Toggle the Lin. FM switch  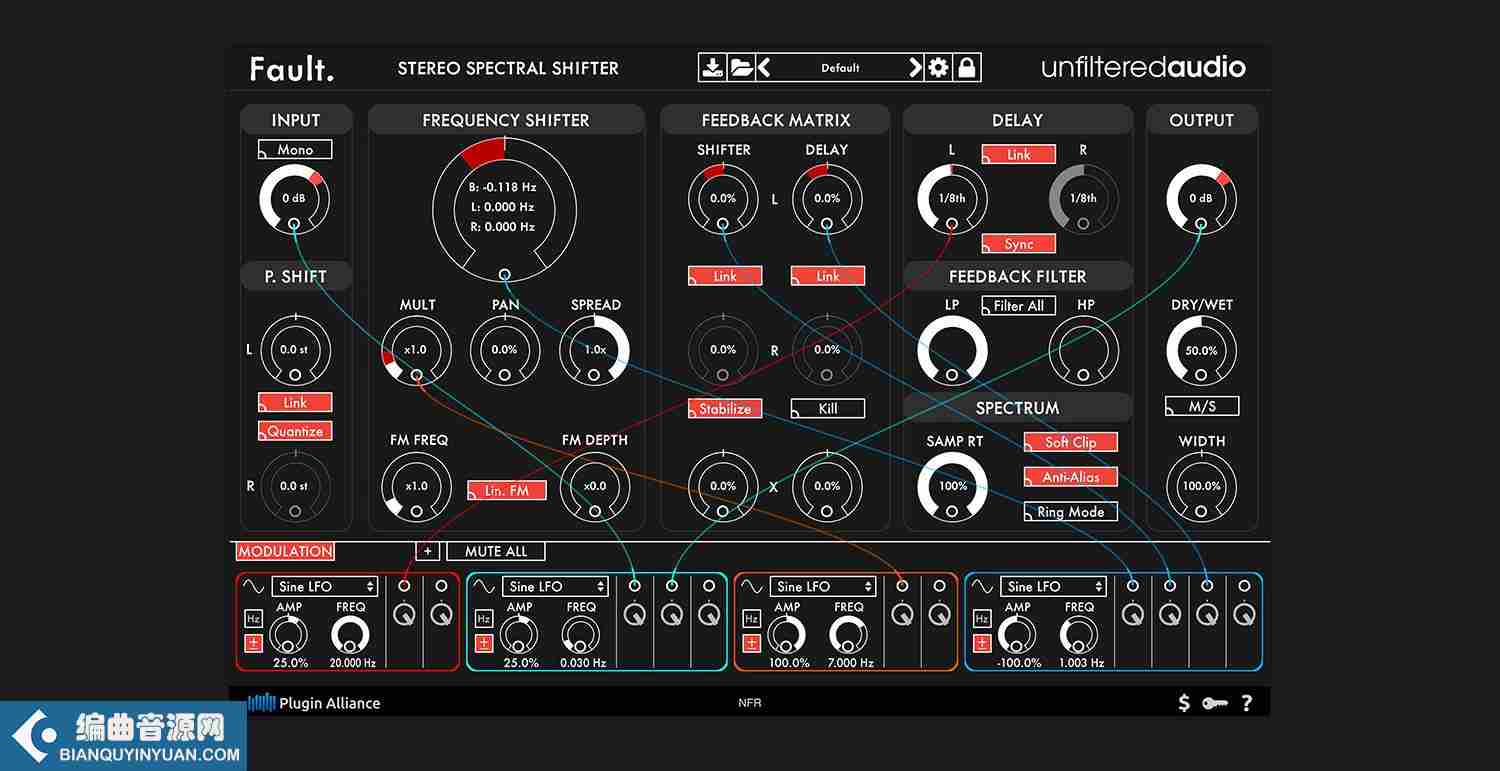[507, 490]
